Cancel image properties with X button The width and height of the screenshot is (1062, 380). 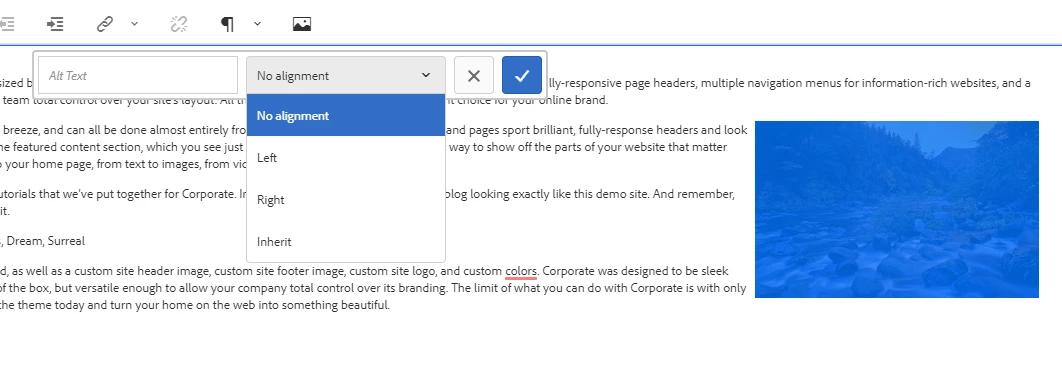(473, 75)
